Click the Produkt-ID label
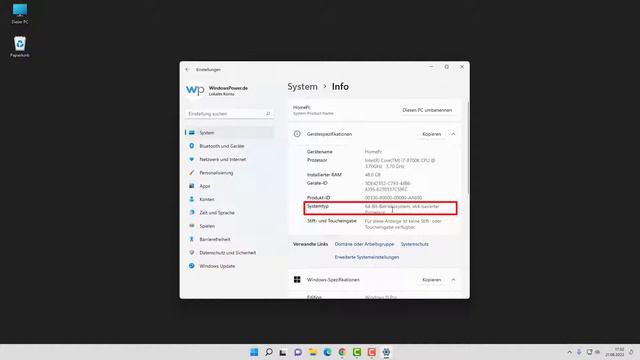Viewport: 640px width, 360px height. 318,198
